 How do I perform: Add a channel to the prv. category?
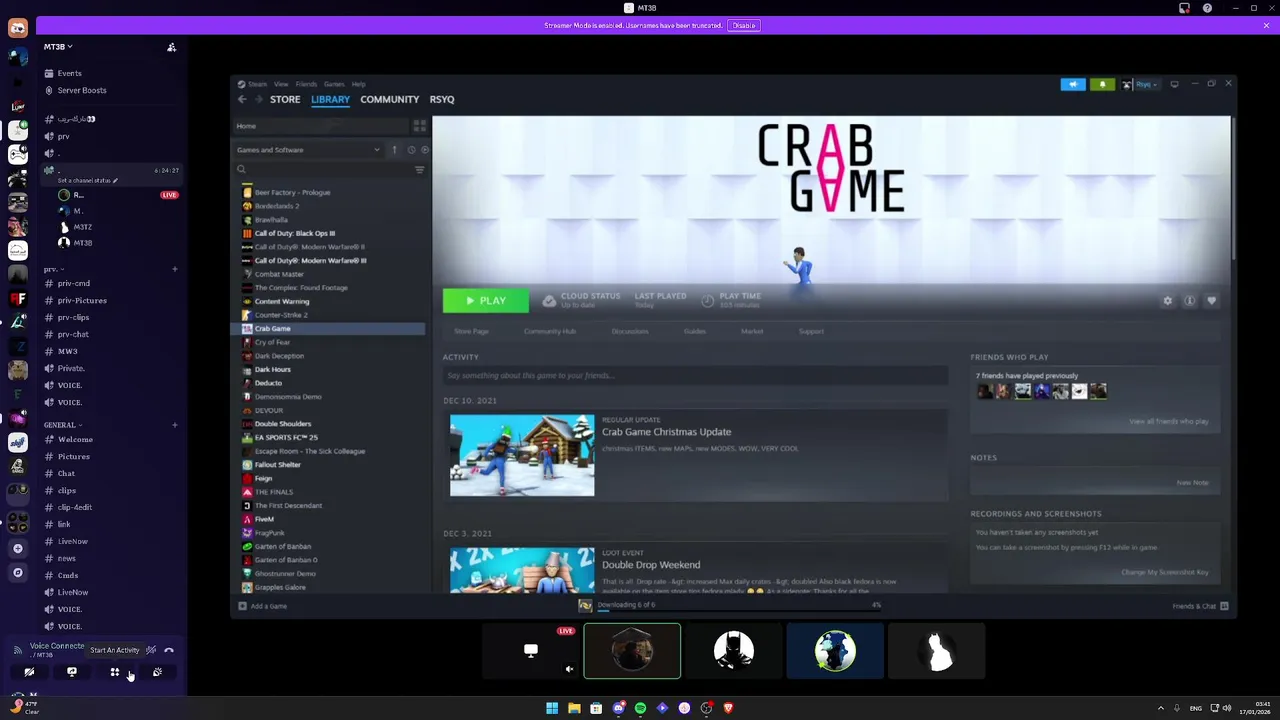click(x=175, y=269)
